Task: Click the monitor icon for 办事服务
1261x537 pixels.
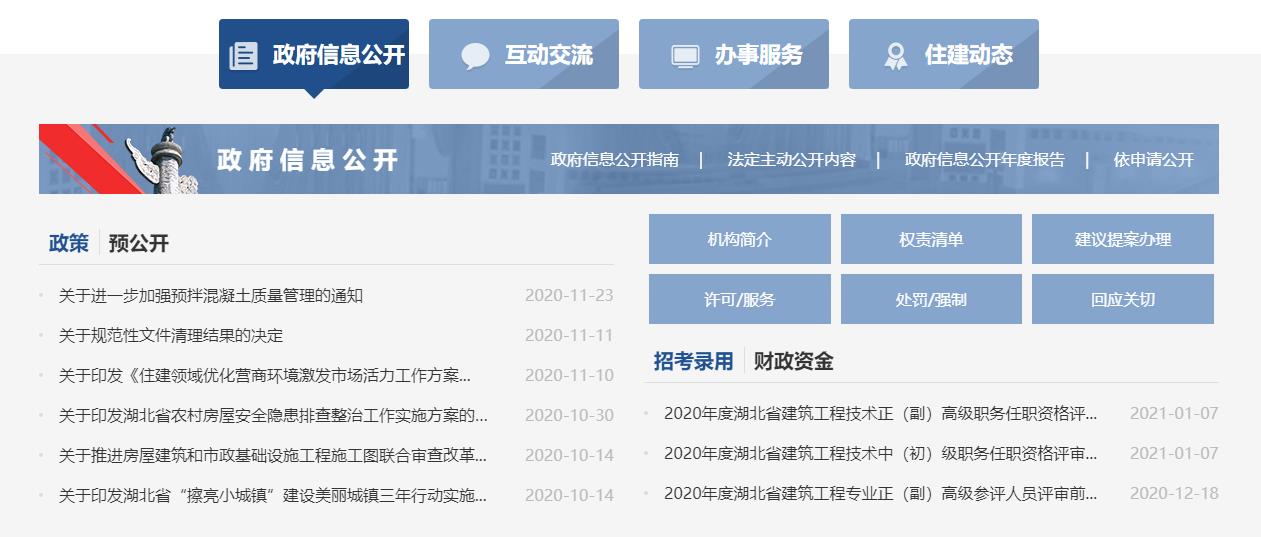Action: tap(685, 56)
